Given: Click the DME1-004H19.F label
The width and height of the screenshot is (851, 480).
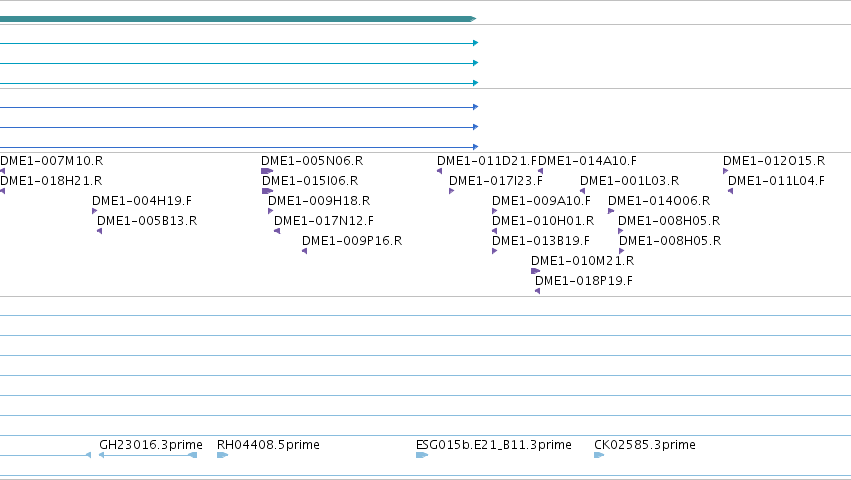Looking at the screenshot, I should pos(142,201).
